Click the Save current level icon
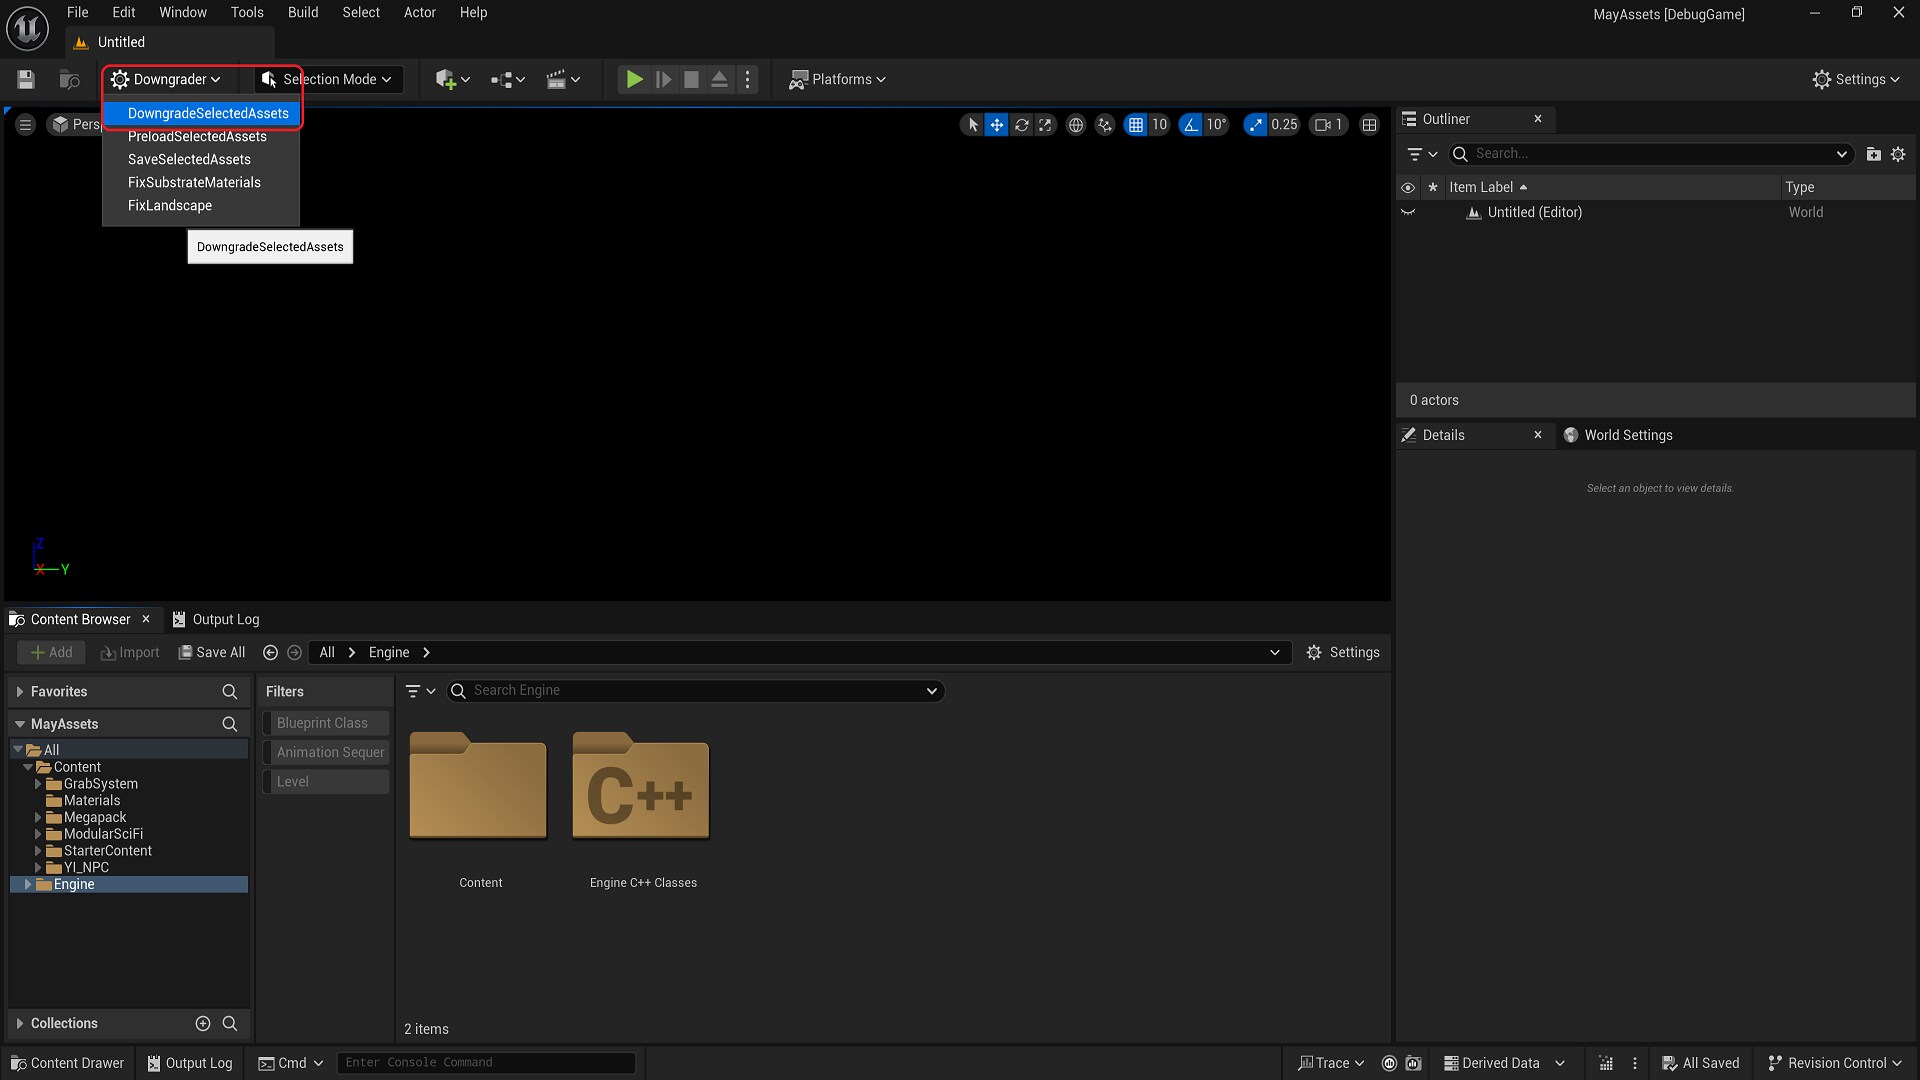 coord(25,79)
